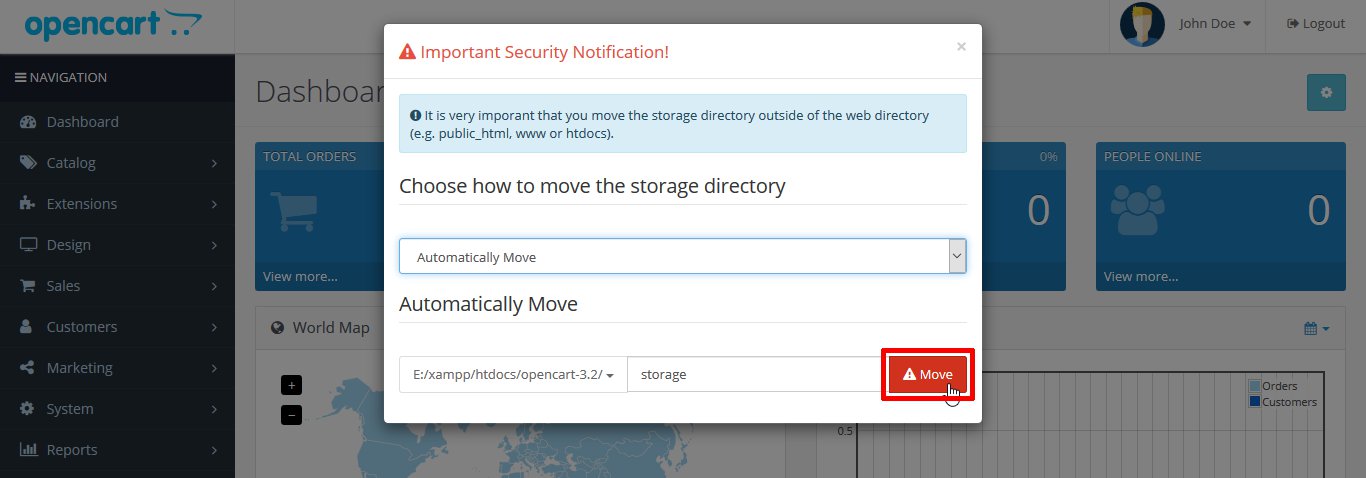Zoom in on the World Map
Viewport: 1366px width, 478px height.
[x=291, y=385]
